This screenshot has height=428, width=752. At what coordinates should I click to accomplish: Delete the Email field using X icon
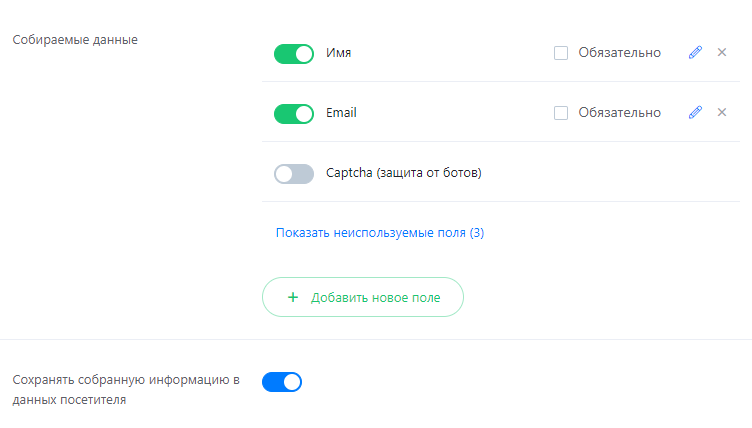[722, 112]
